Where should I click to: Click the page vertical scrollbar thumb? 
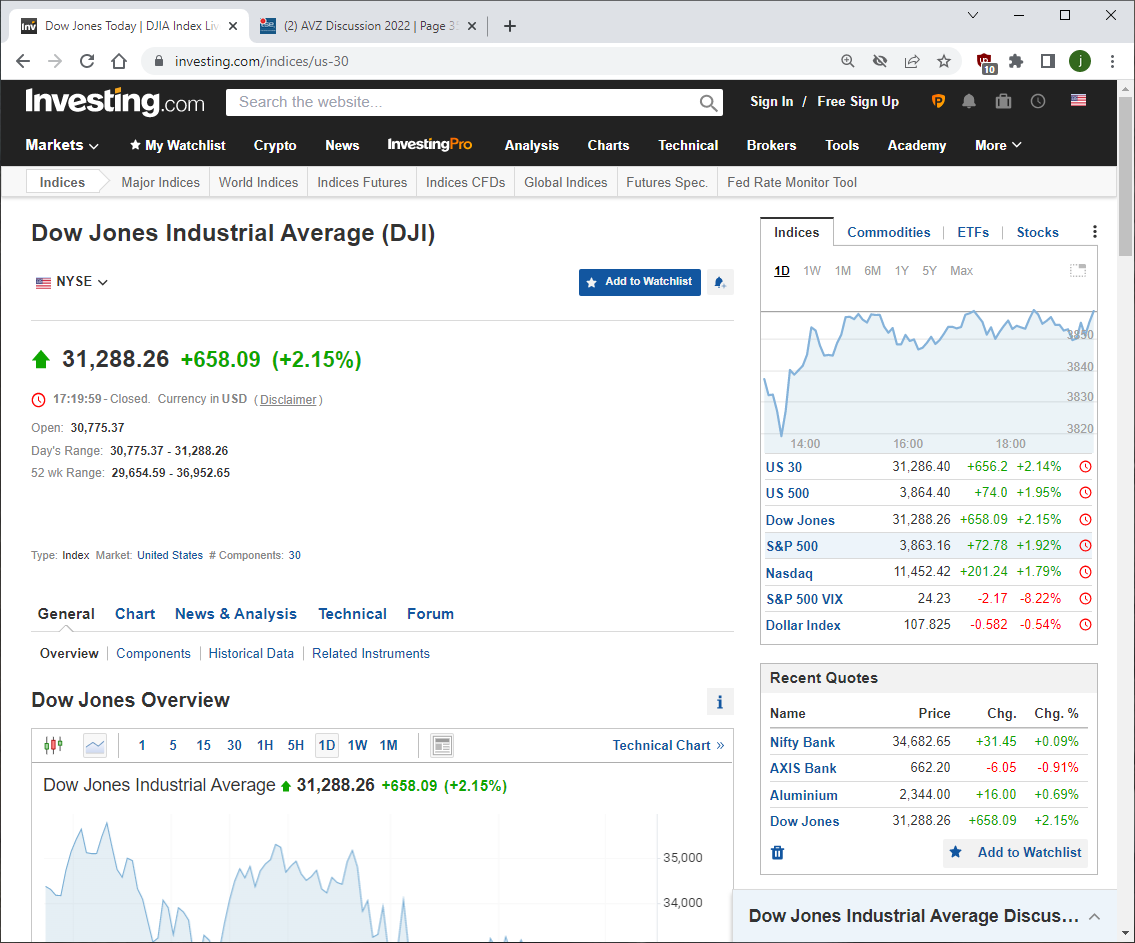click(1126, 176)
